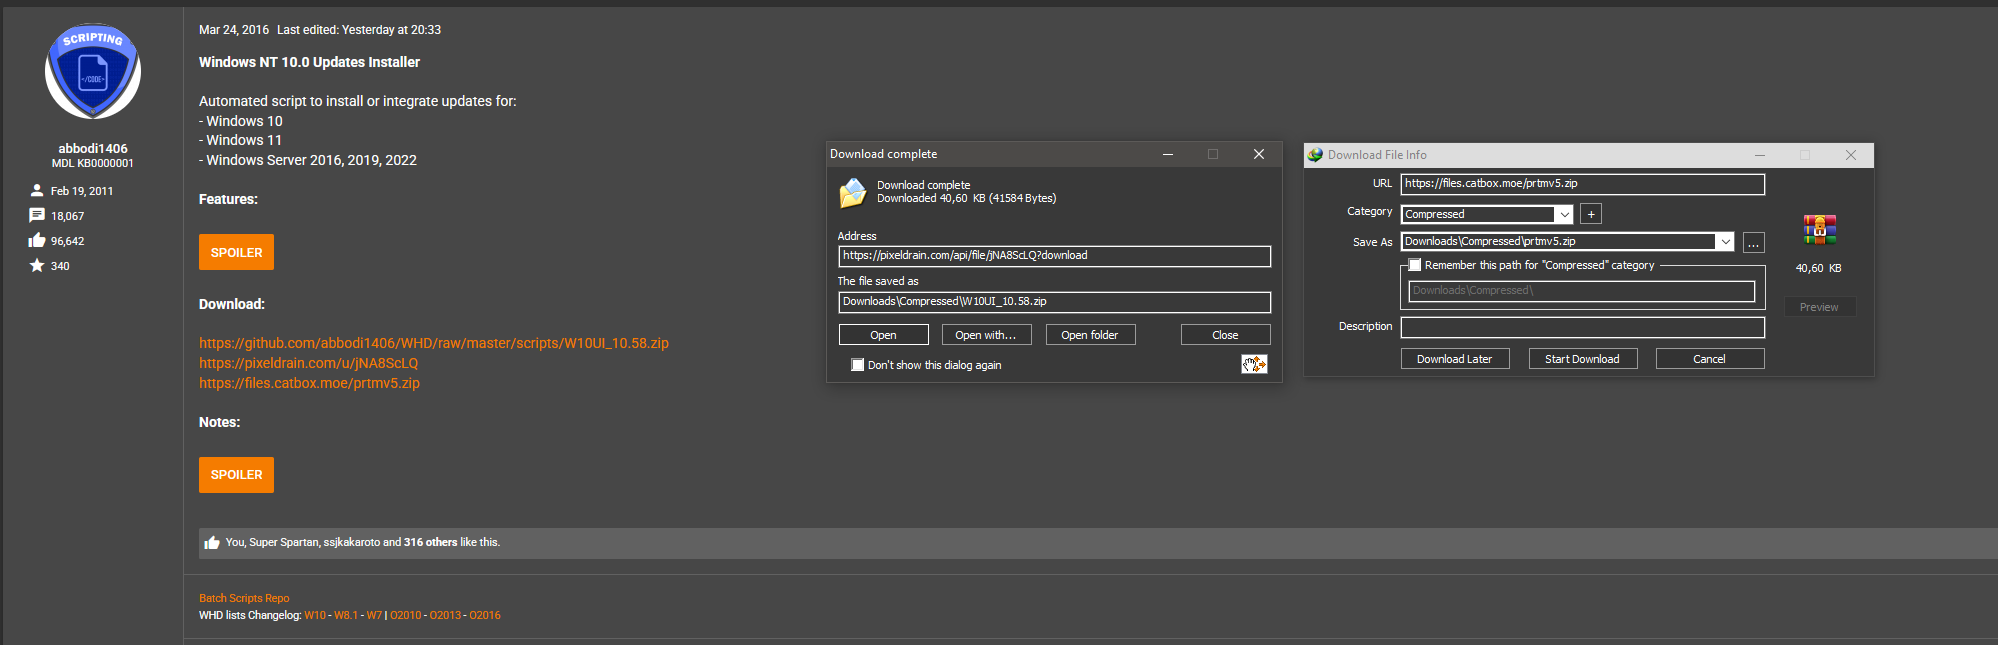Open the Batch Scripts Repo link
1998x645 pixels.
click(244, 598)
